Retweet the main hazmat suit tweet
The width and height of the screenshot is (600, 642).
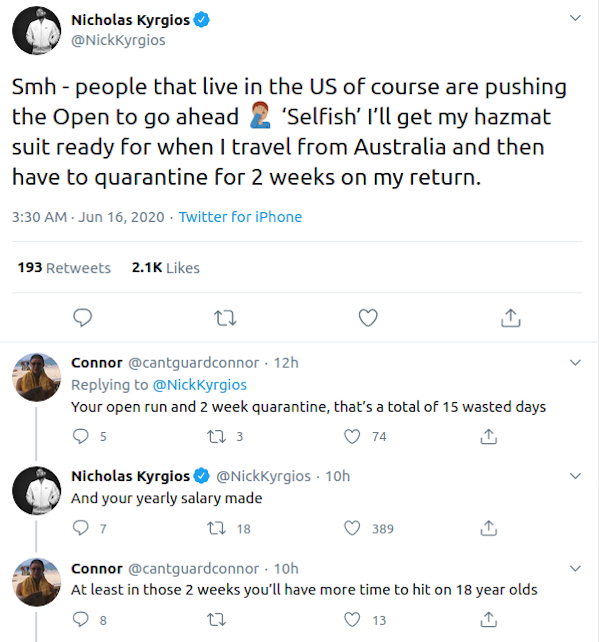pyautogui.click(x=226, y=318)
